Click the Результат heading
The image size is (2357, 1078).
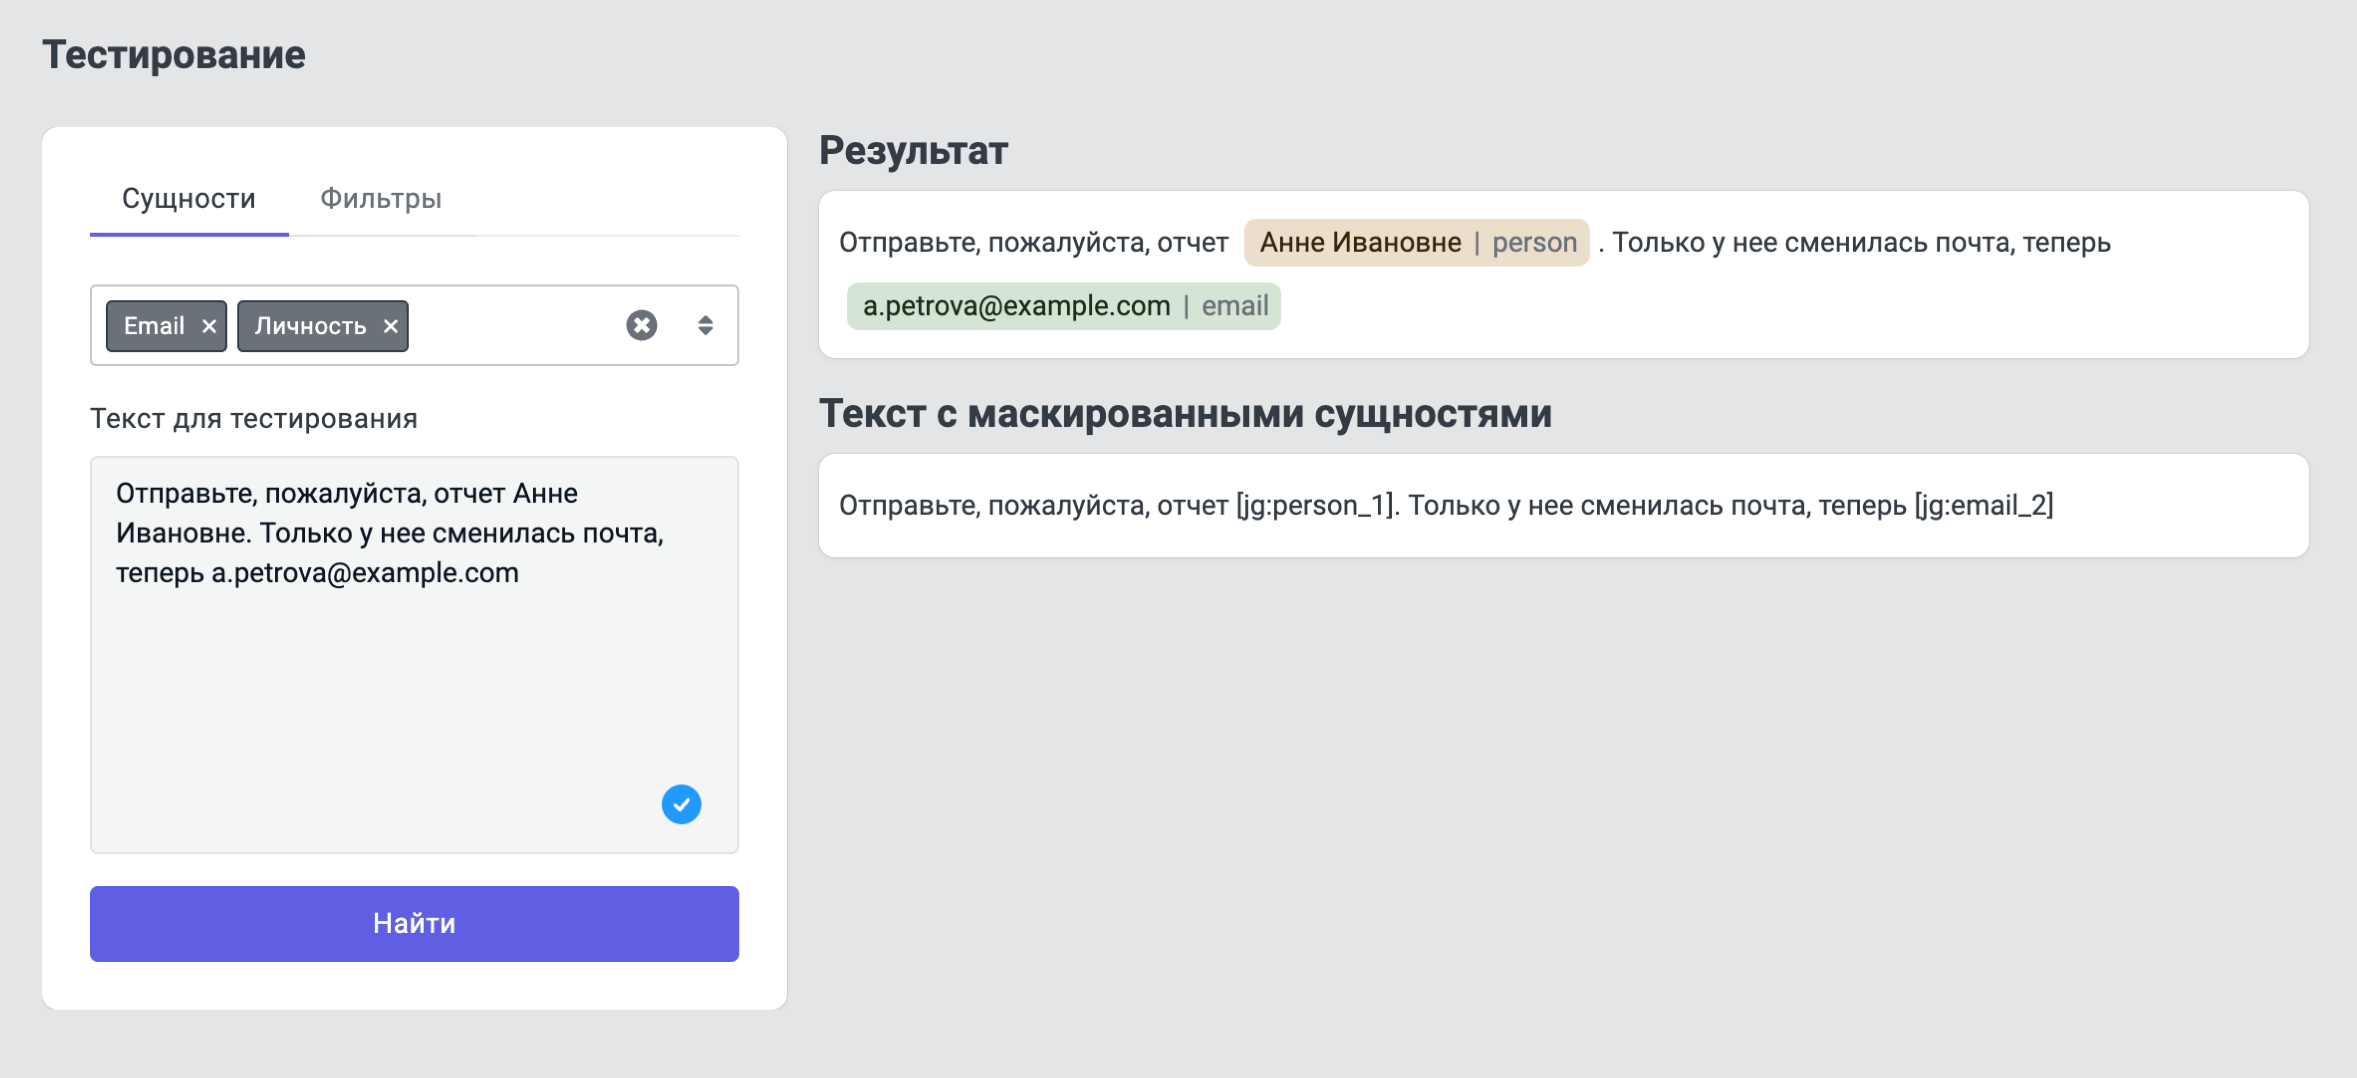[913, 151]
